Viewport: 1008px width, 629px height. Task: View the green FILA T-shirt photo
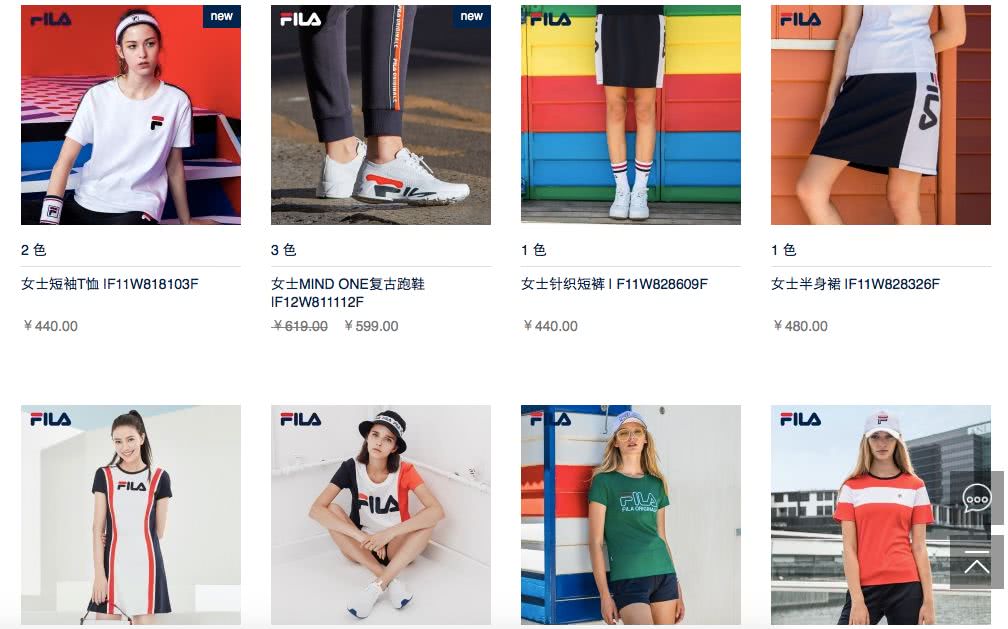point(631,515)
